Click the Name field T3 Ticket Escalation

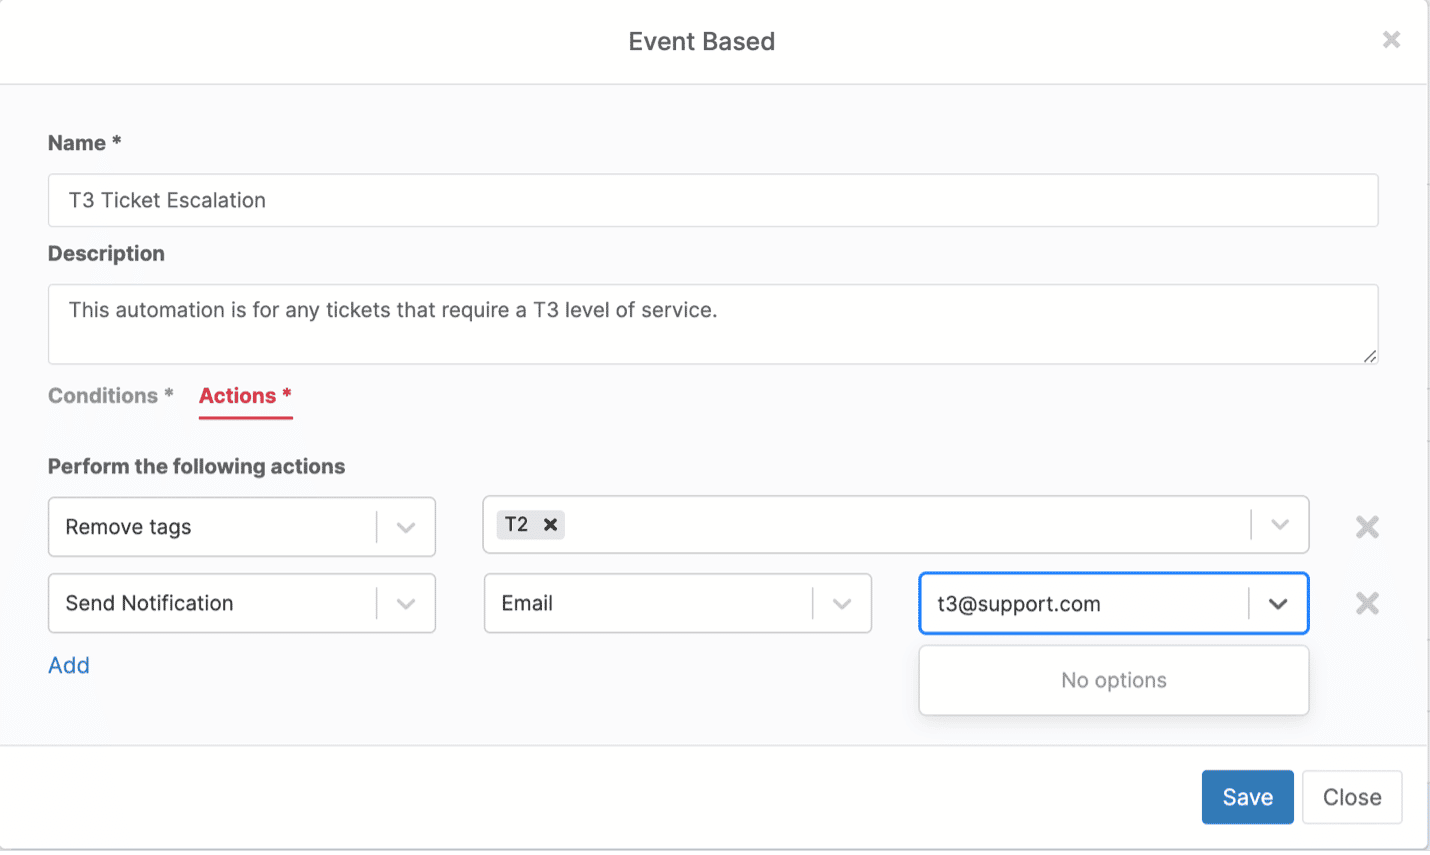[x=712, y=200]
